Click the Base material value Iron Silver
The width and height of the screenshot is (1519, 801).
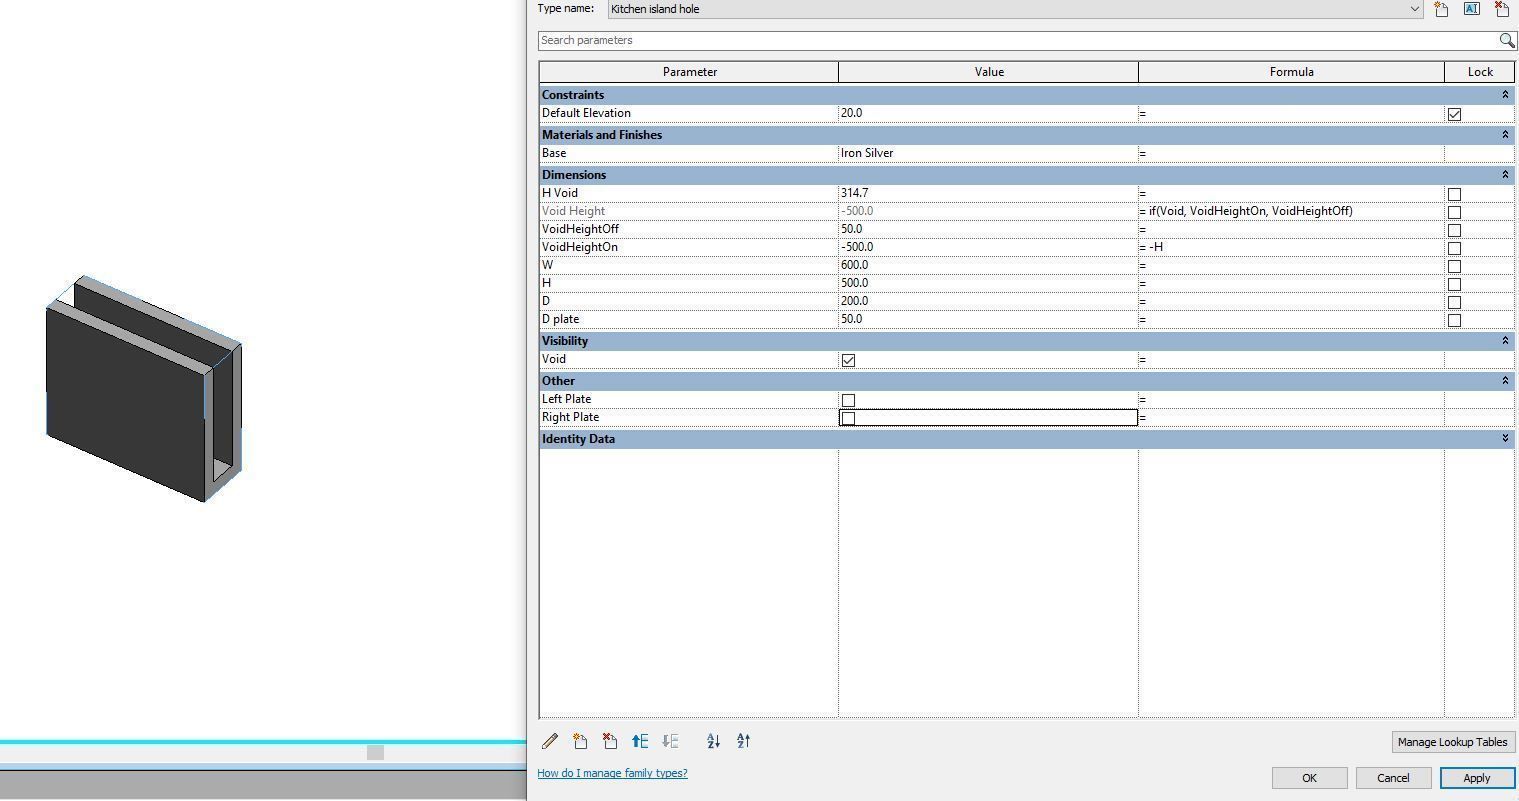[988, 153]
